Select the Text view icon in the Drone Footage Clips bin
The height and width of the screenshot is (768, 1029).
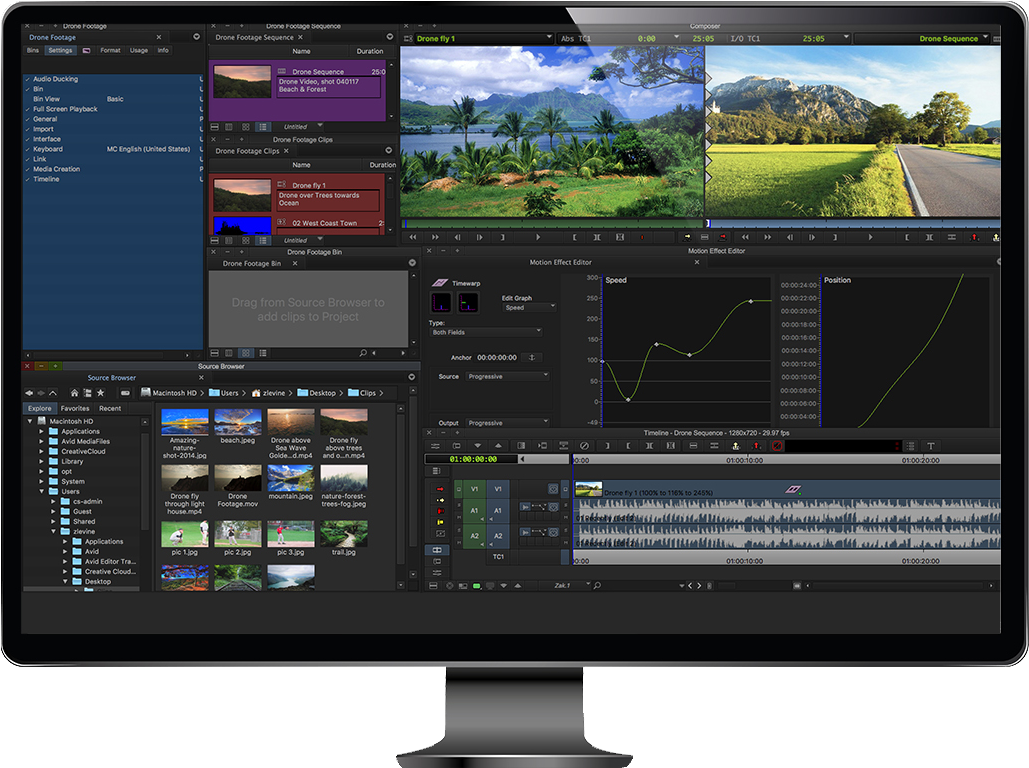[264, 241]
